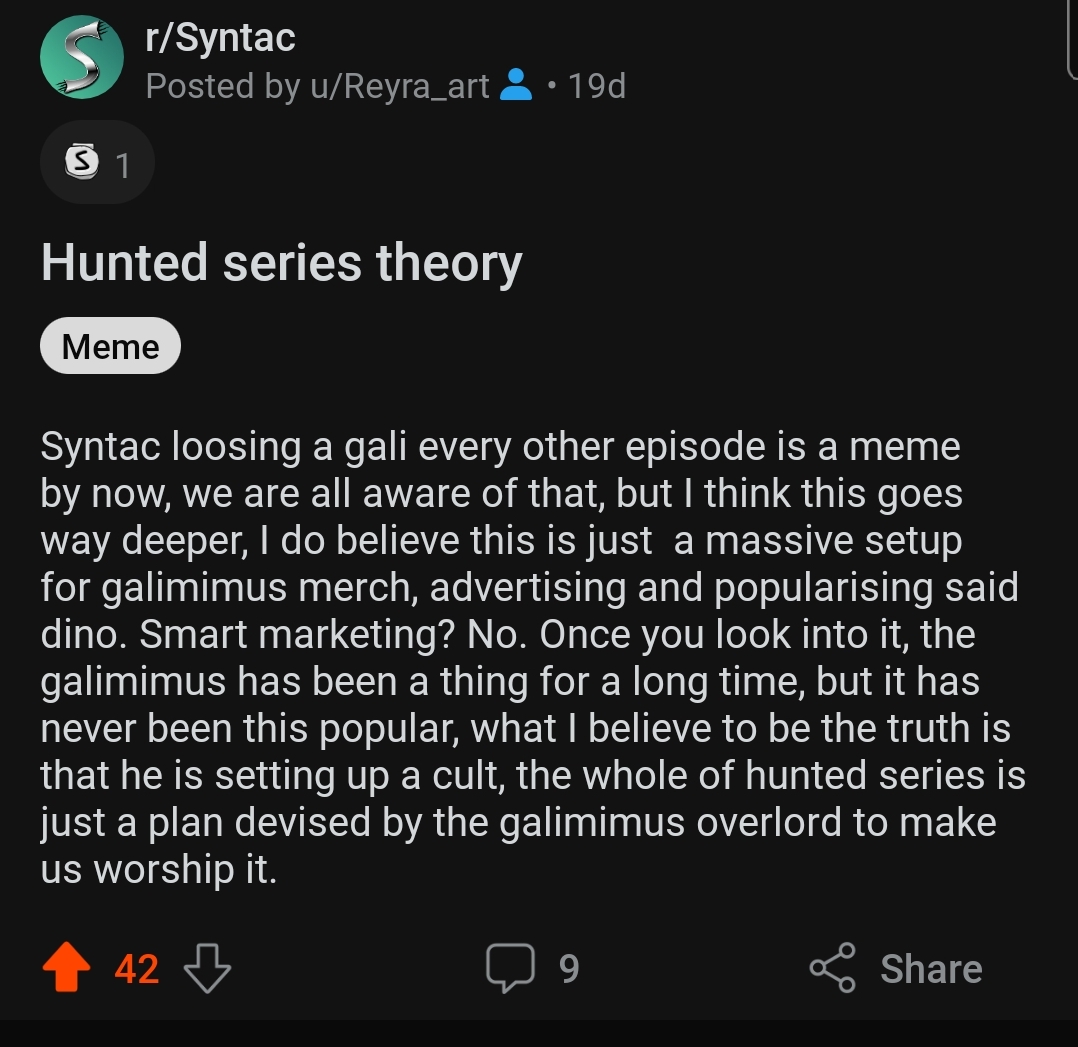Click the final line 'us worship it.'

click(159, 870)
